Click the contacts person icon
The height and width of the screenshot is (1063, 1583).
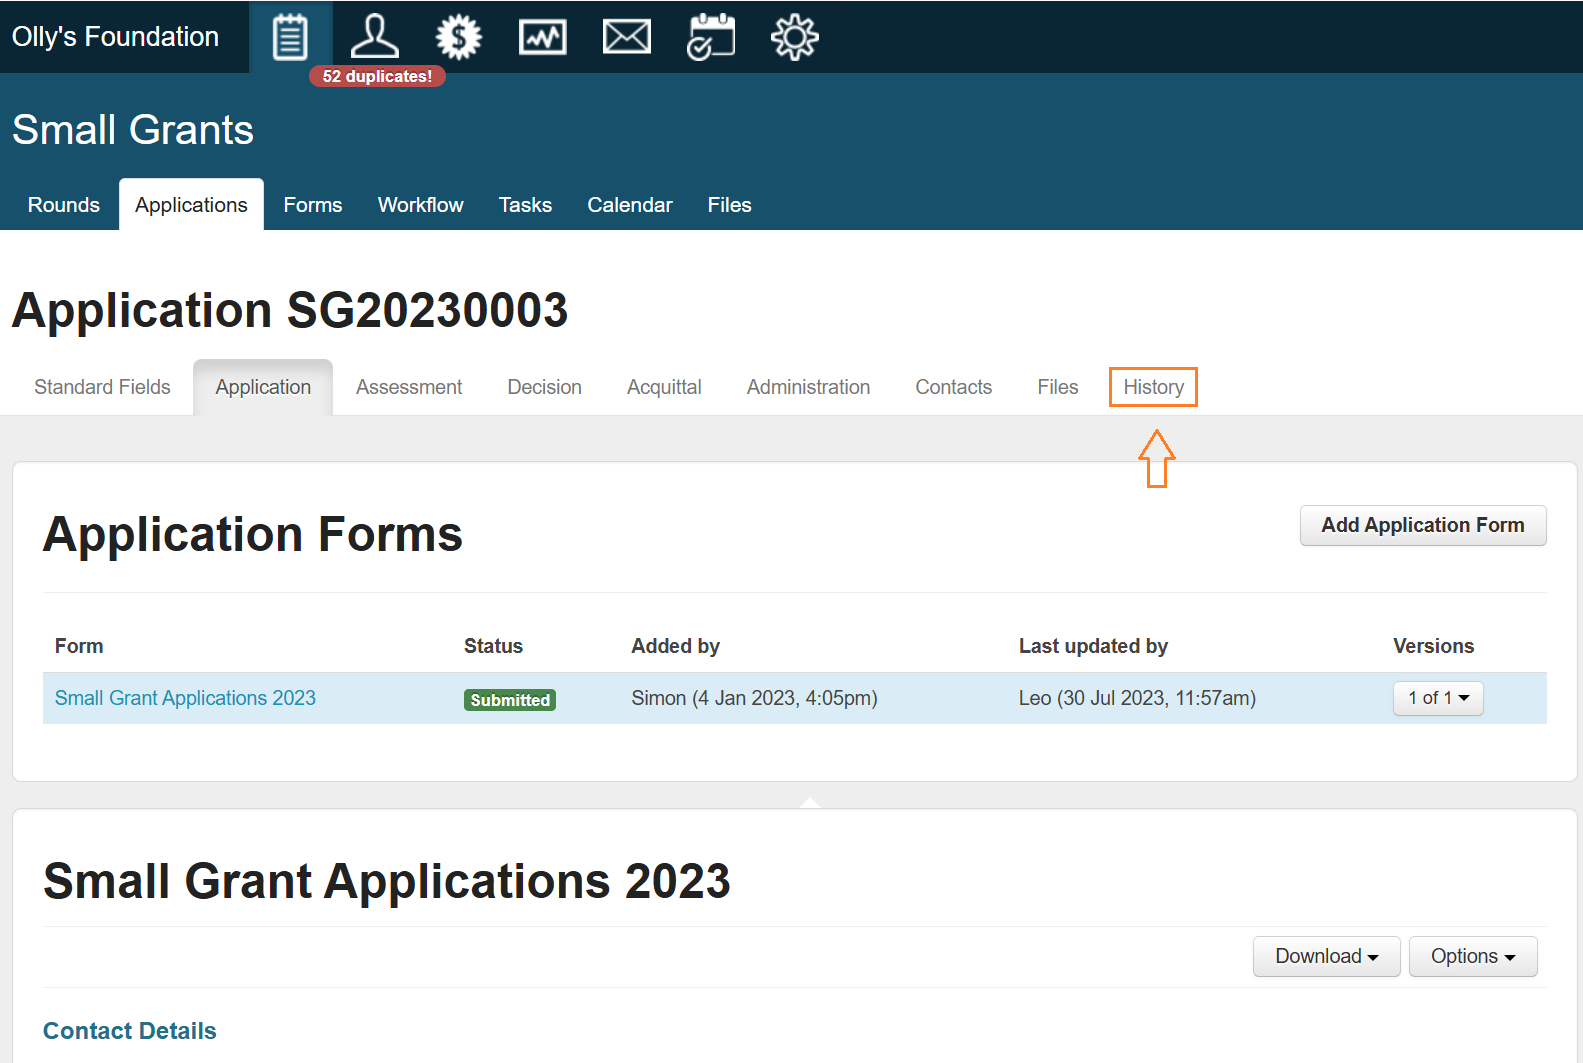tap(375, 37)
